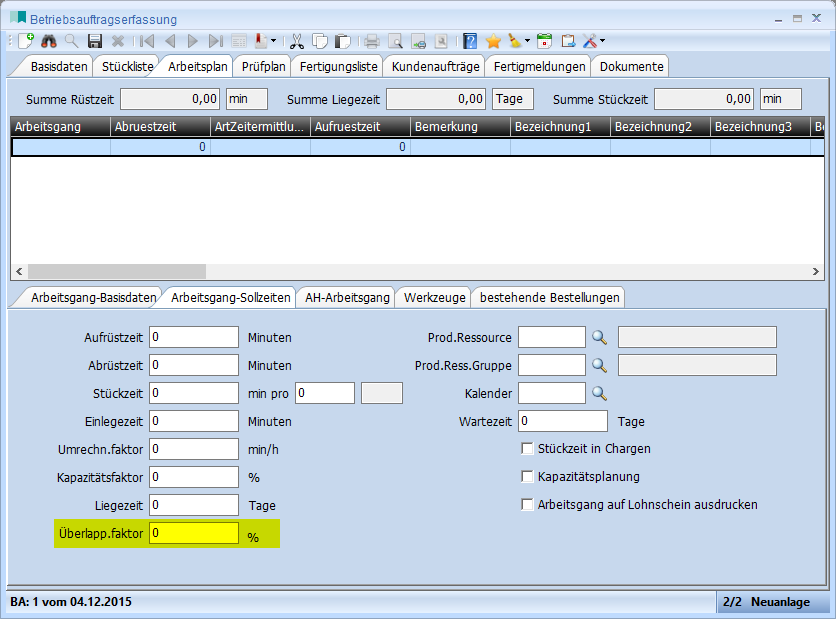Add to favorites with star icon
Image resolution: width=836 pixels, height=619 pixels.
coord(493,41)
